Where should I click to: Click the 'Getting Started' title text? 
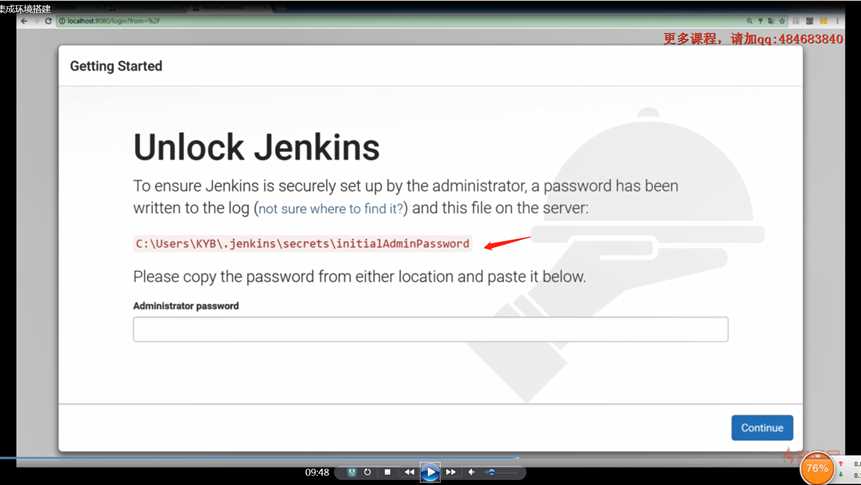(x=116, y=66)
